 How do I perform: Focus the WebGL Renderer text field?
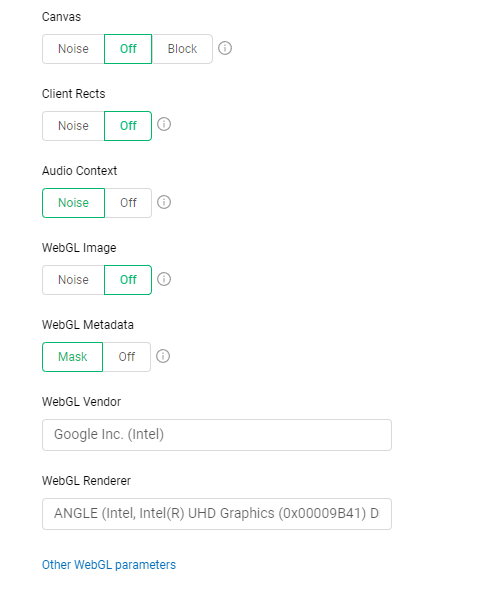[217, 514]
